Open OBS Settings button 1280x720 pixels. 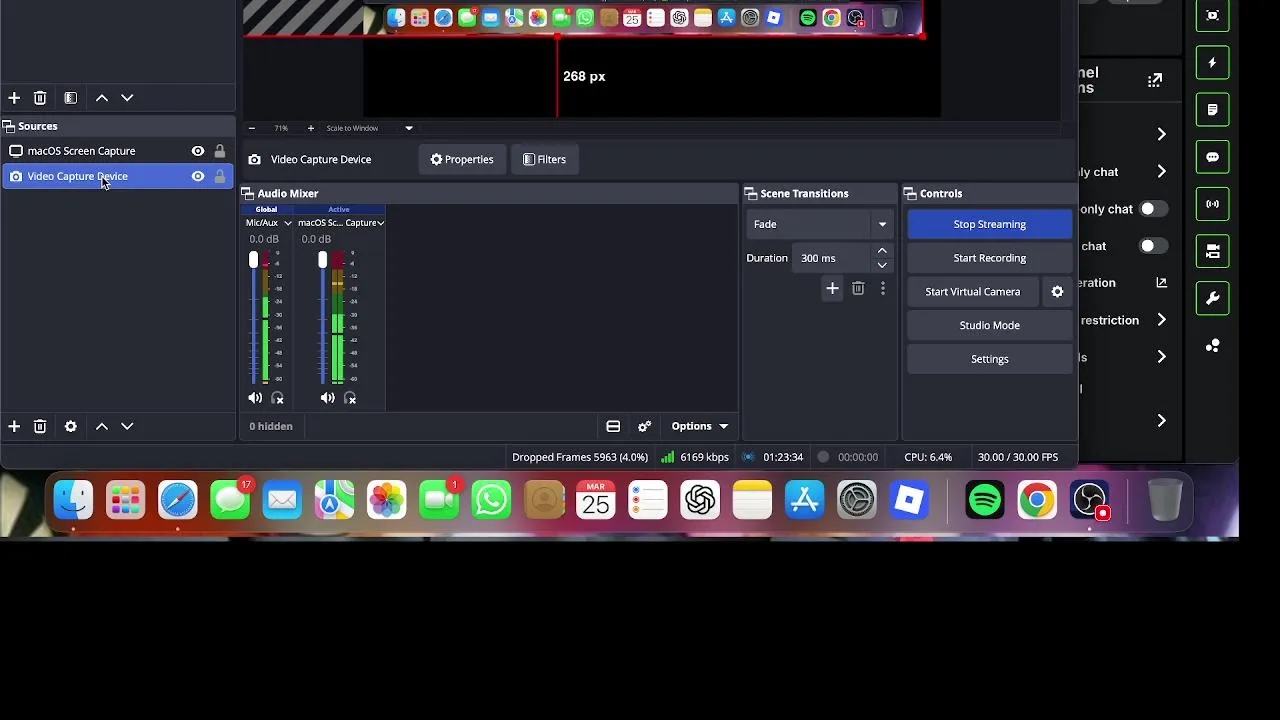[x=990, y=359]
